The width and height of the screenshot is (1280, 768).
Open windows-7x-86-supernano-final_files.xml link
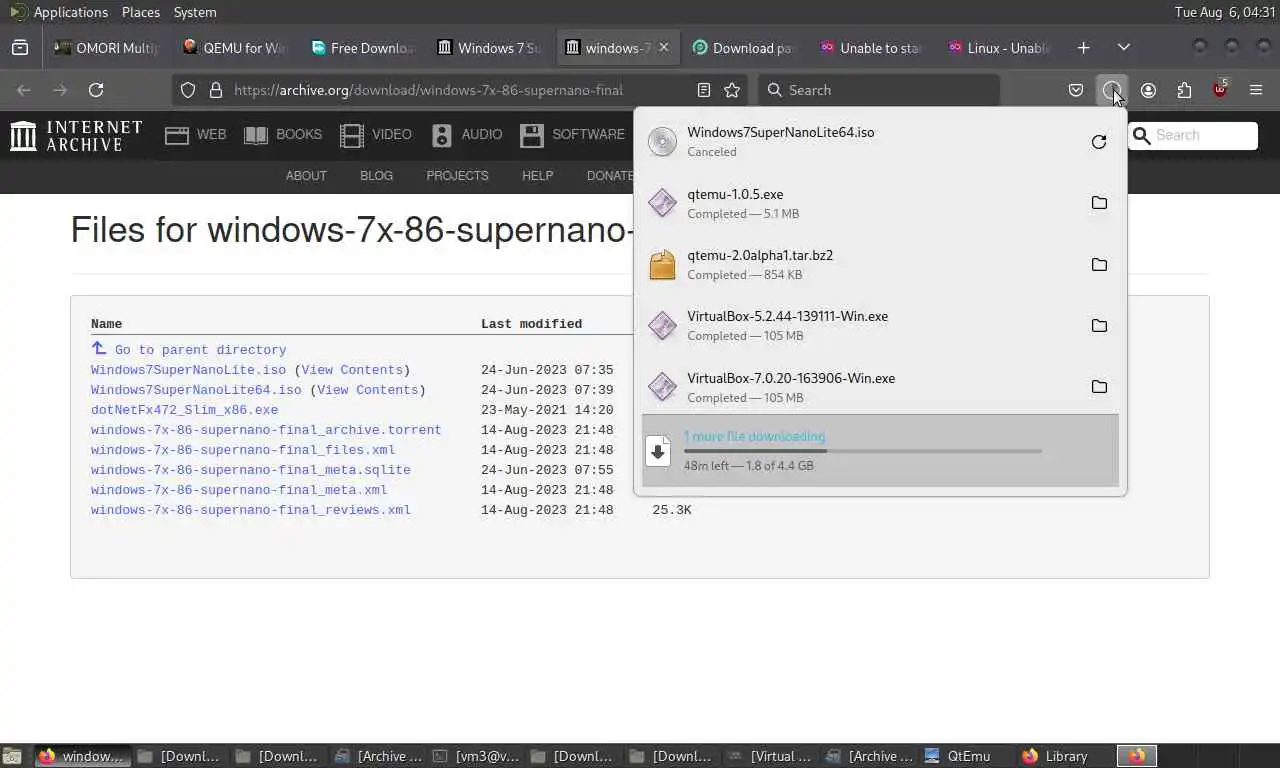tap(243, 450)
